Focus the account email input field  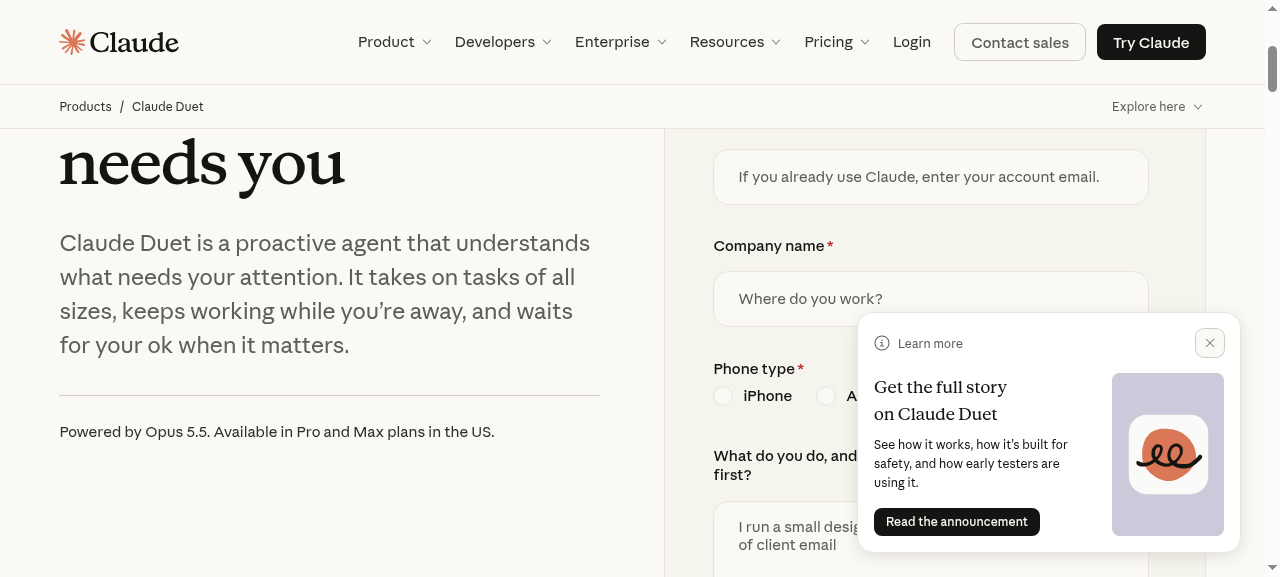pyautogui.click(x=931, y=177)
